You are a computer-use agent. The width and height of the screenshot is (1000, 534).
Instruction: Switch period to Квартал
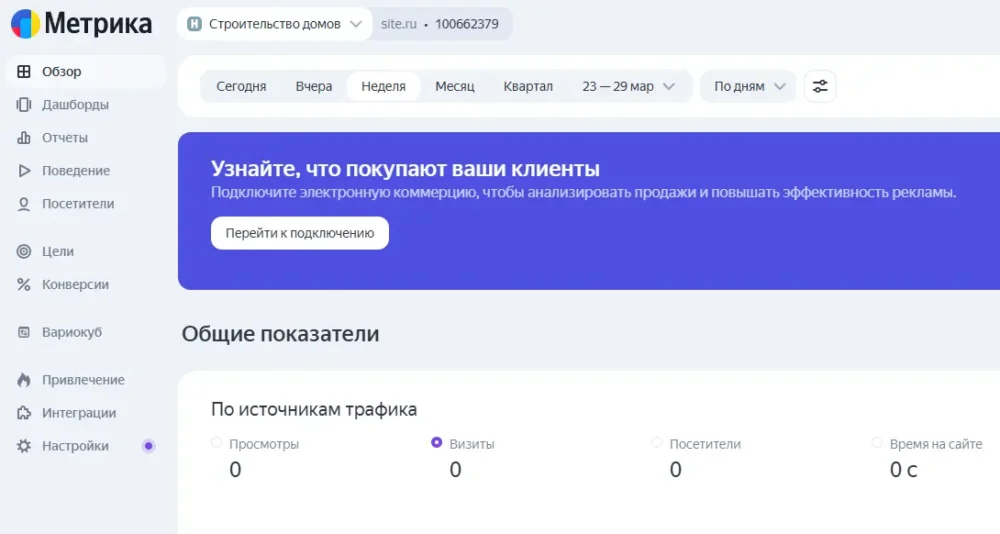(x=528, y=86)
